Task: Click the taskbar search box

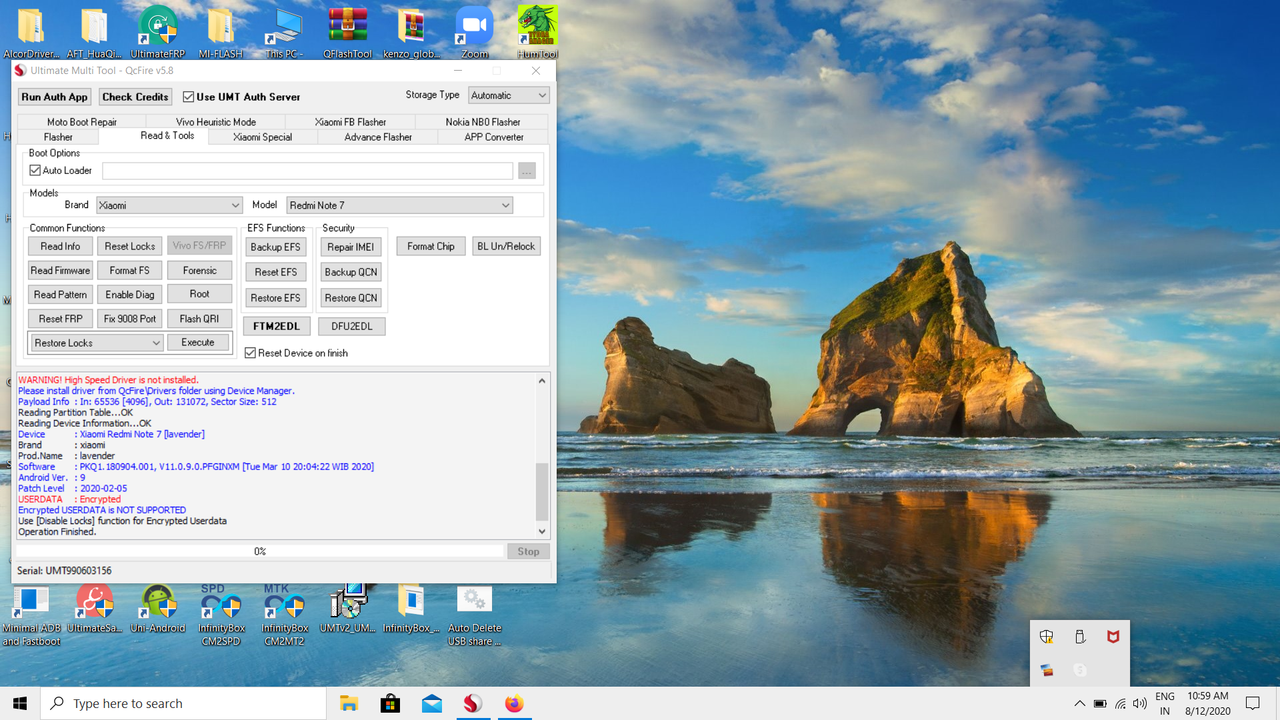Action: [183, 703]
